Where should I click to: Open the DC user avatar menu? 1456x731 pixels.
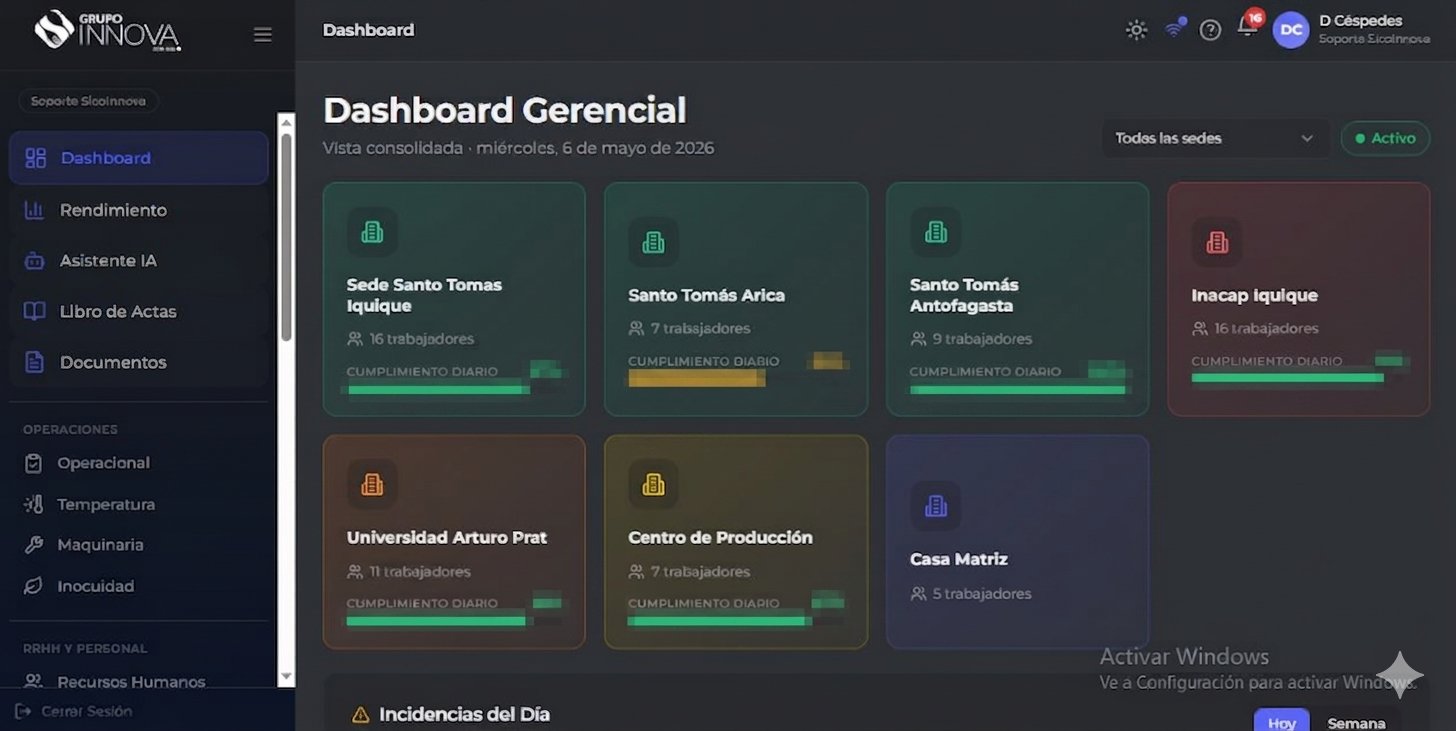pos(1291,30)
